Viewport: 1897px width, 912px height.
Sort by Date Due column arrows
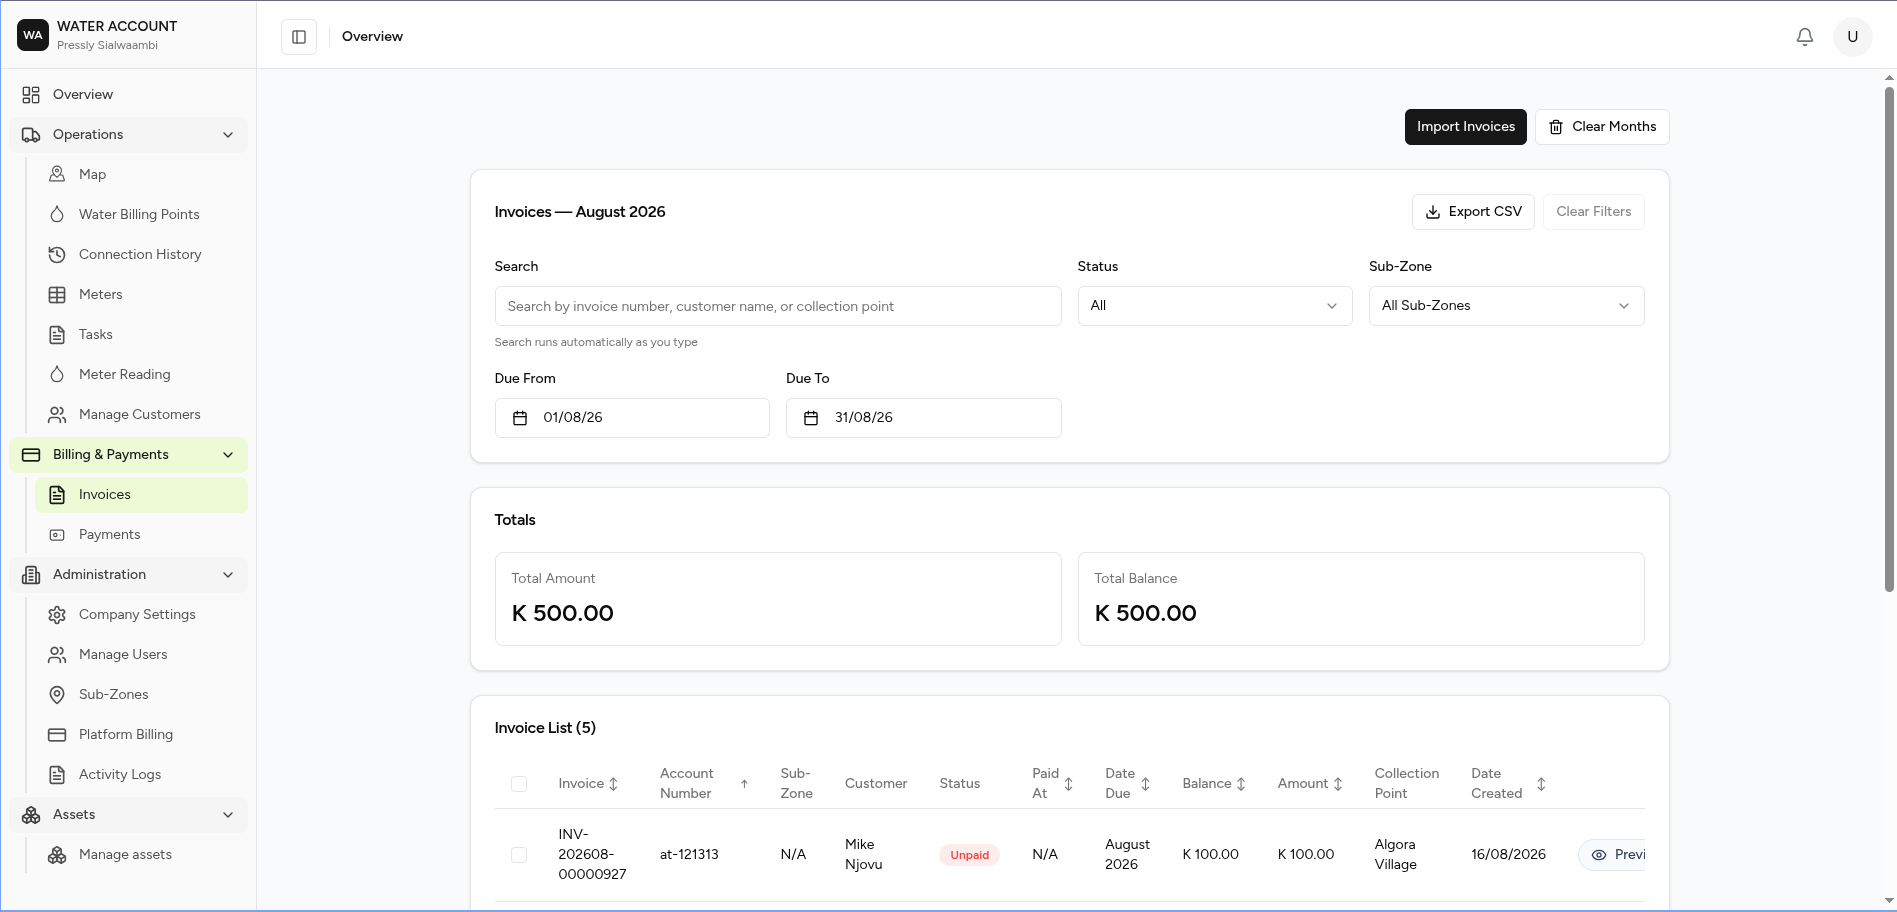(1146, 784)
